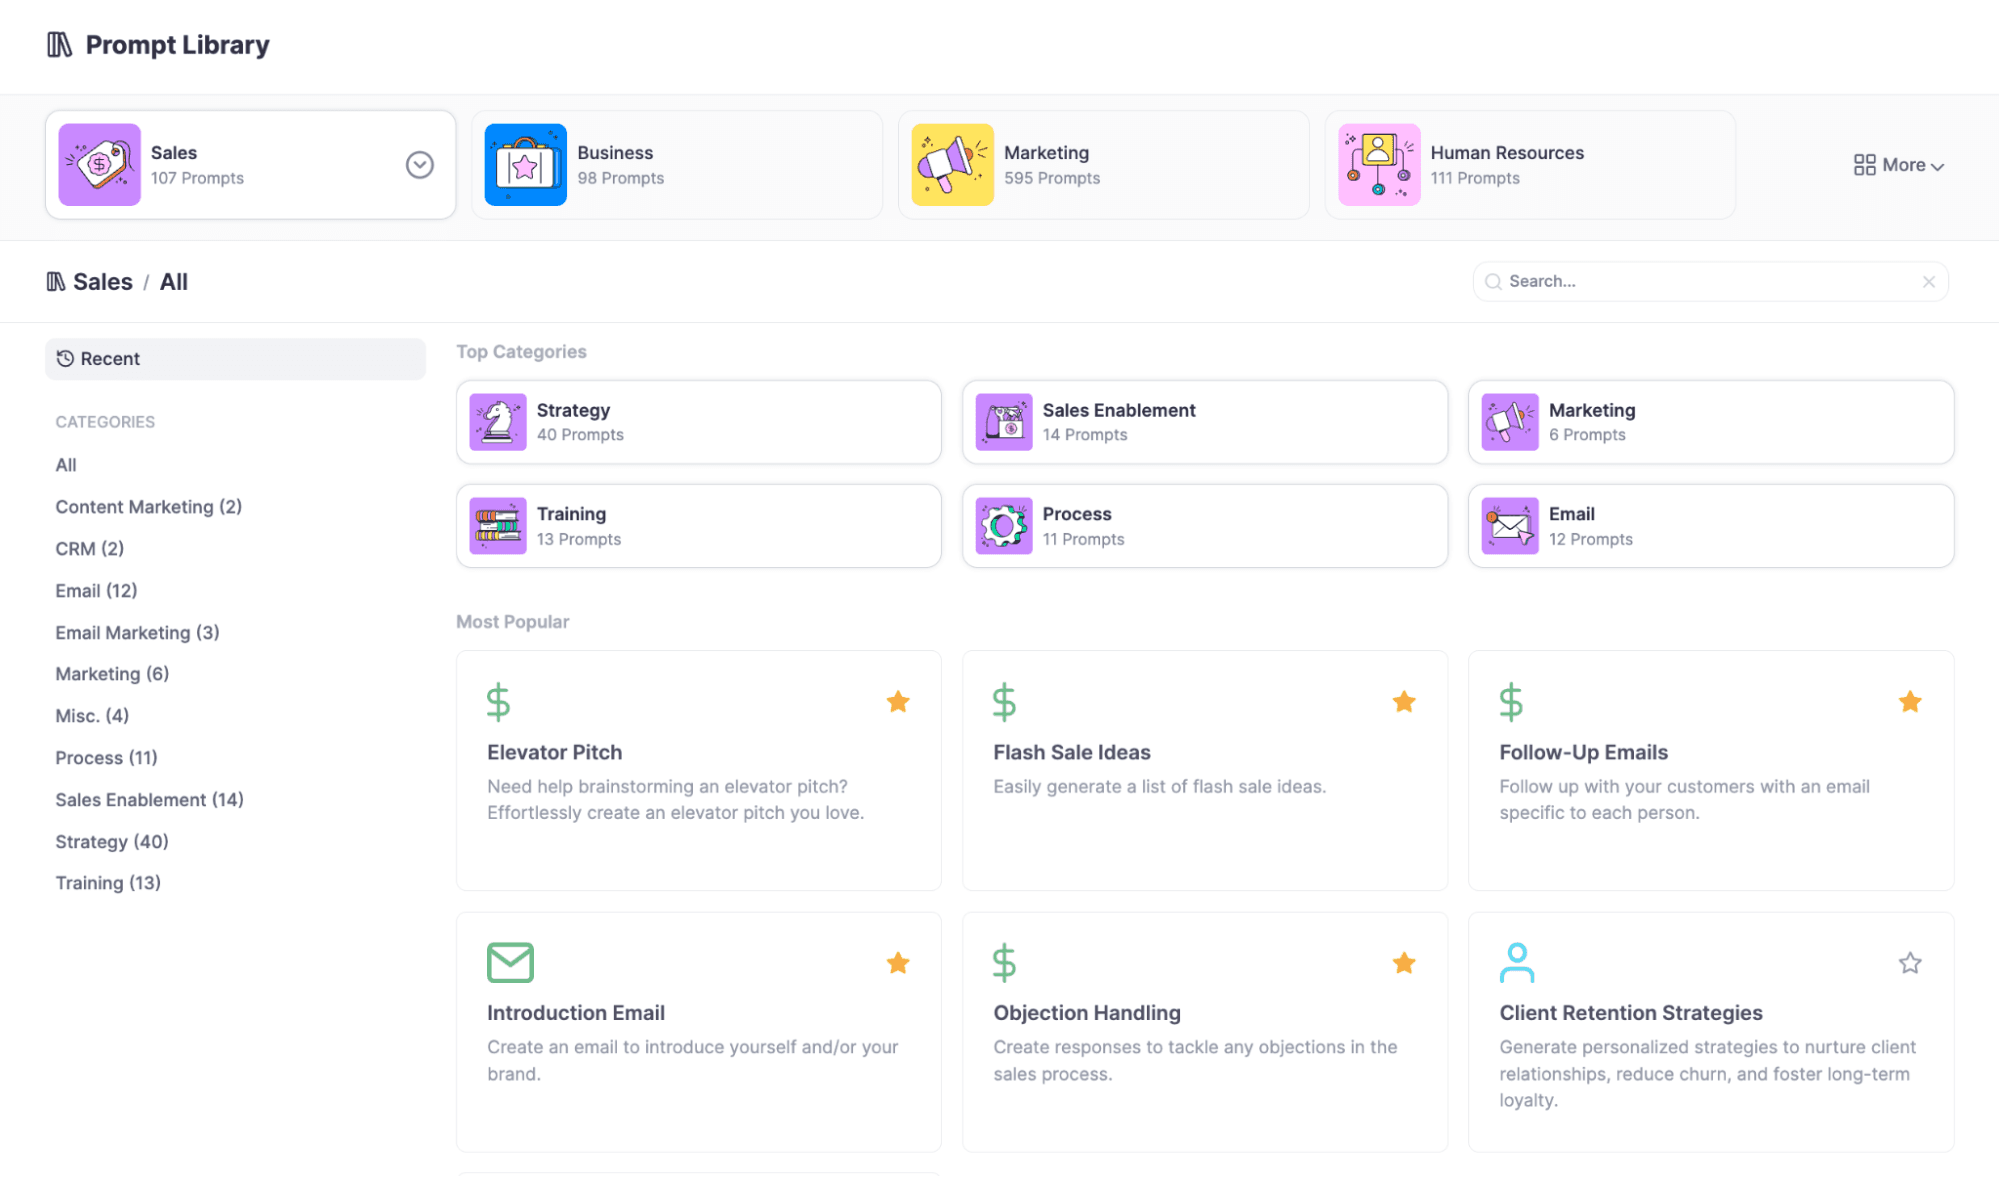This screenshot has width=1999, height=1178.
Task: Toggle the Objection Handling favorite star
Action: coord(1404,963)
